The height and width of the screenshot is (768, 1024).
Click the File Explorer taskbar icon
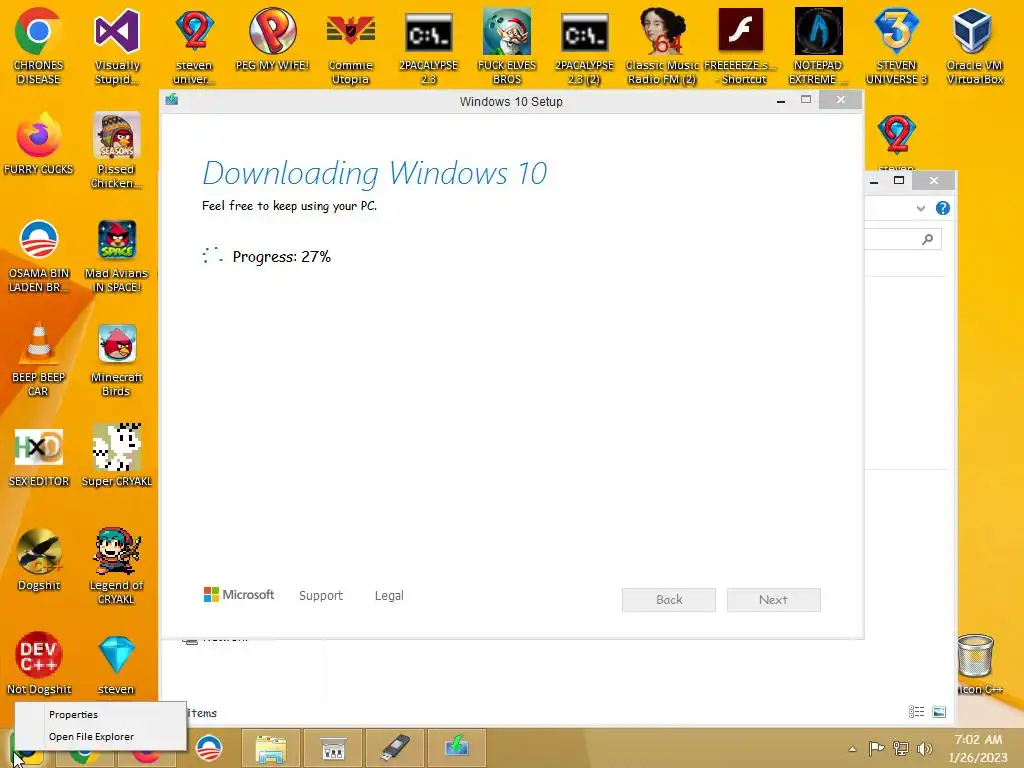pyautogui.click(x=271, y=748)
